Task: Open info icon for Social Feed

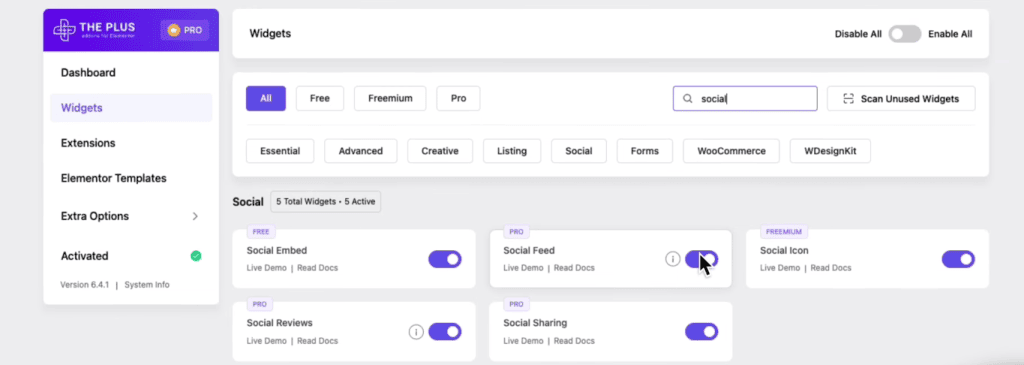Action: 673,259
